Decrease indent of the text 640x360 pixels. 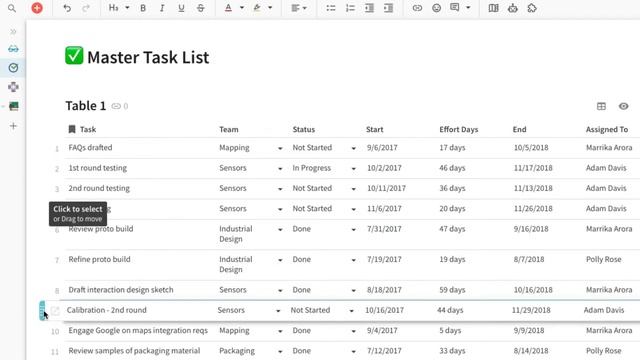point(369,8)
